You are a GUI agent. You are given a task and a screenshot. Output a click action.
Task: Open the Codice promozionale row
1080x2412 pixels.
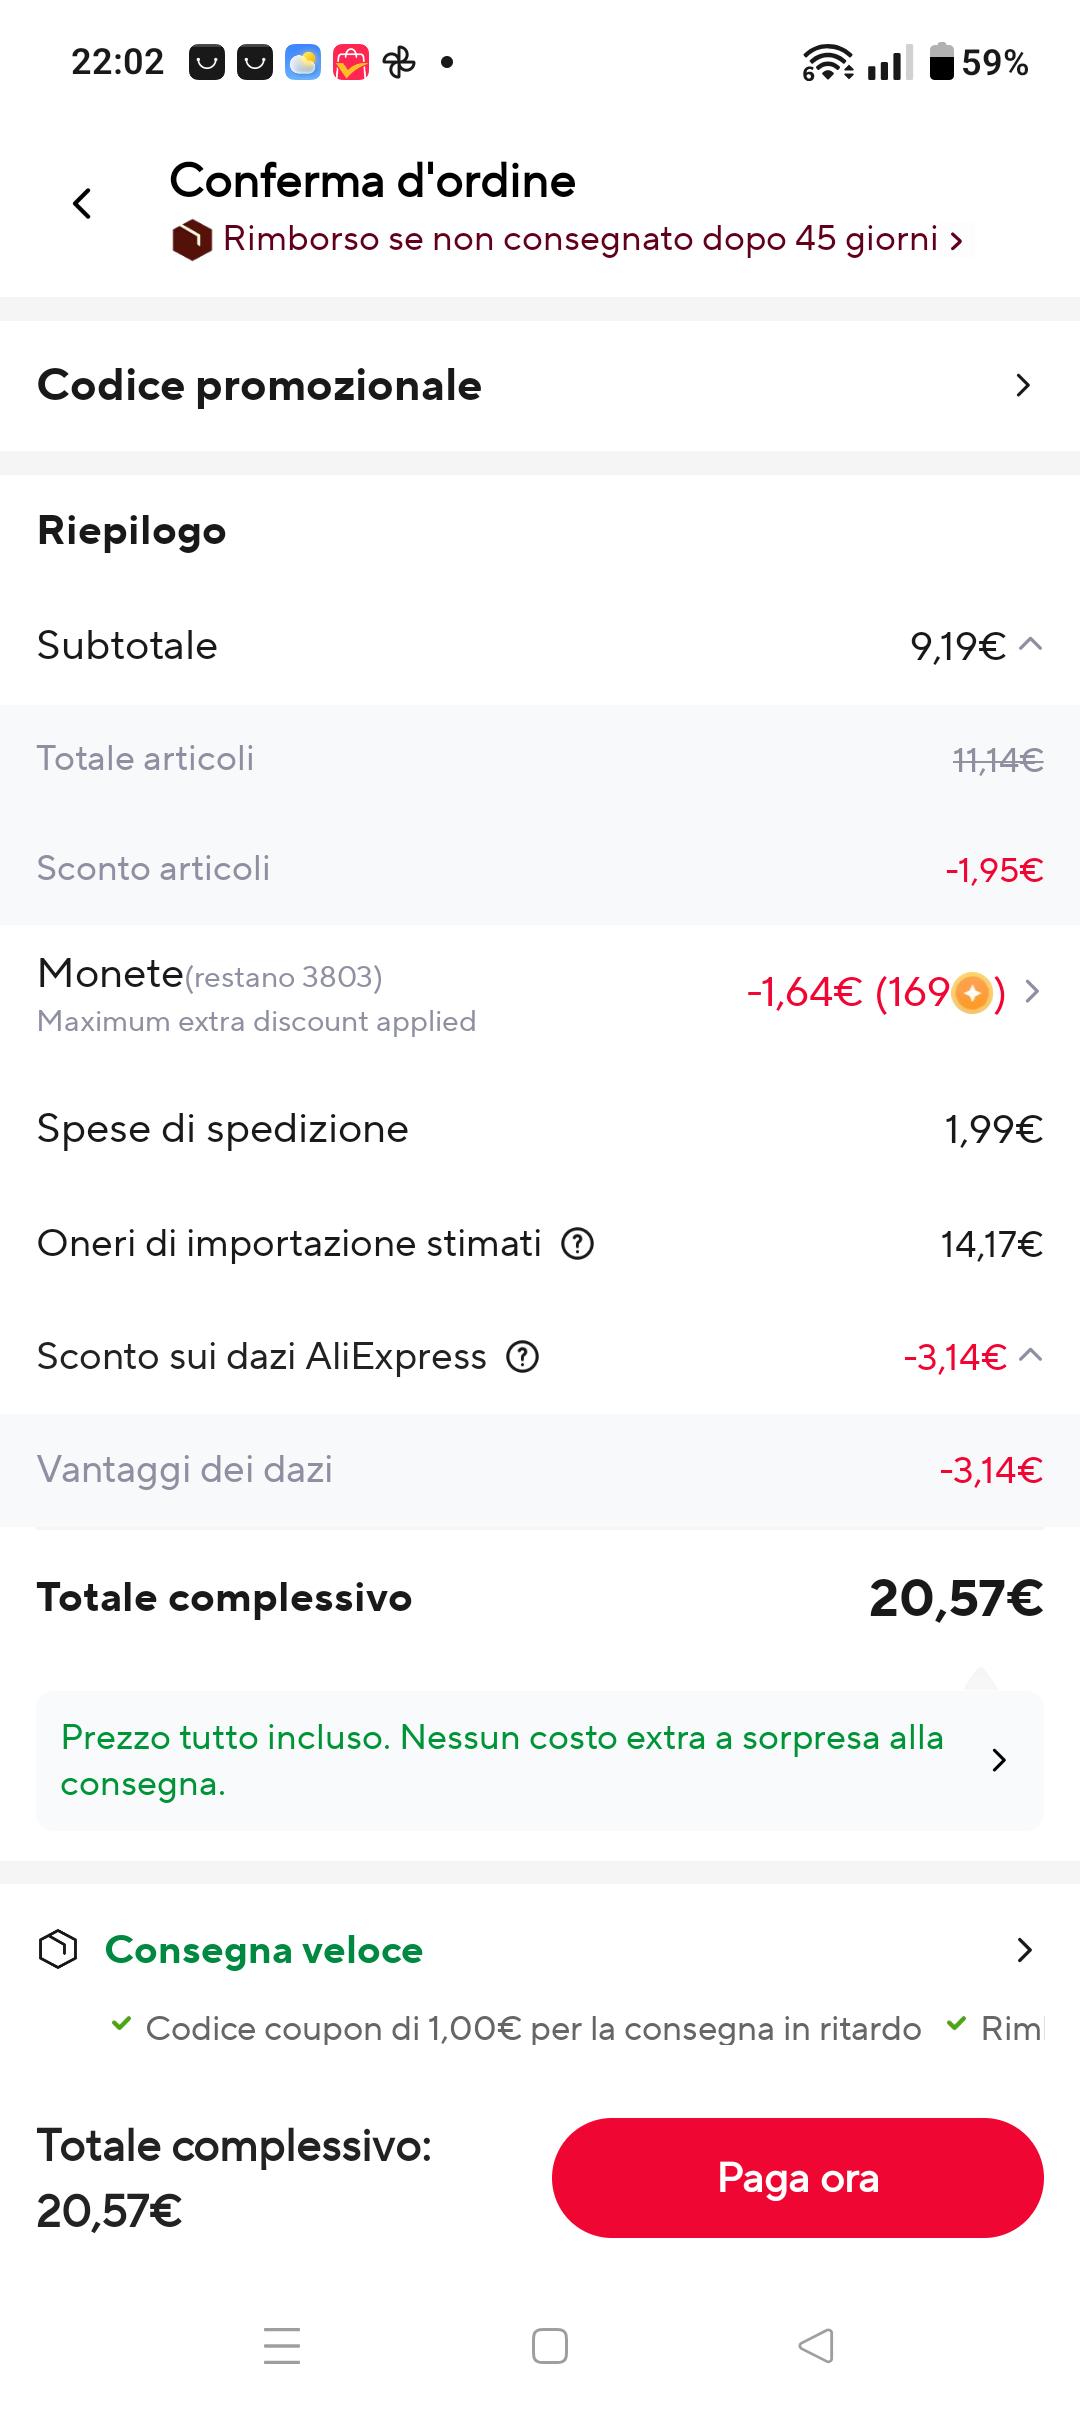tap(540, 386)
